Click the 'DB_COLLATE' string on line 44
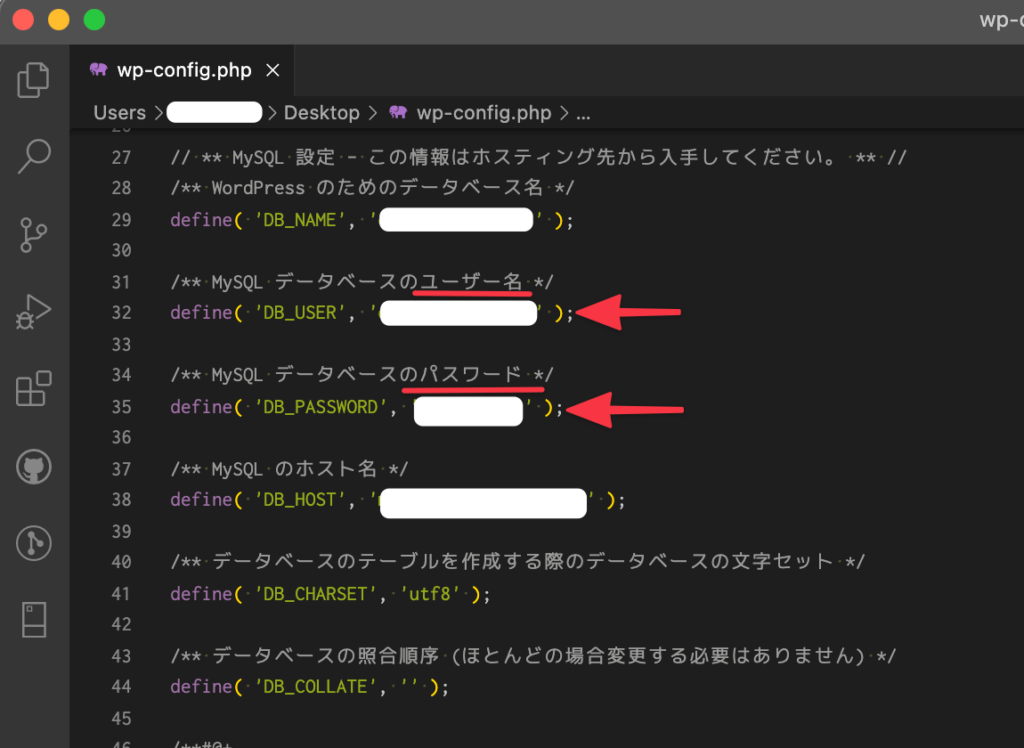1024x748 pixels. click(315, 686)
